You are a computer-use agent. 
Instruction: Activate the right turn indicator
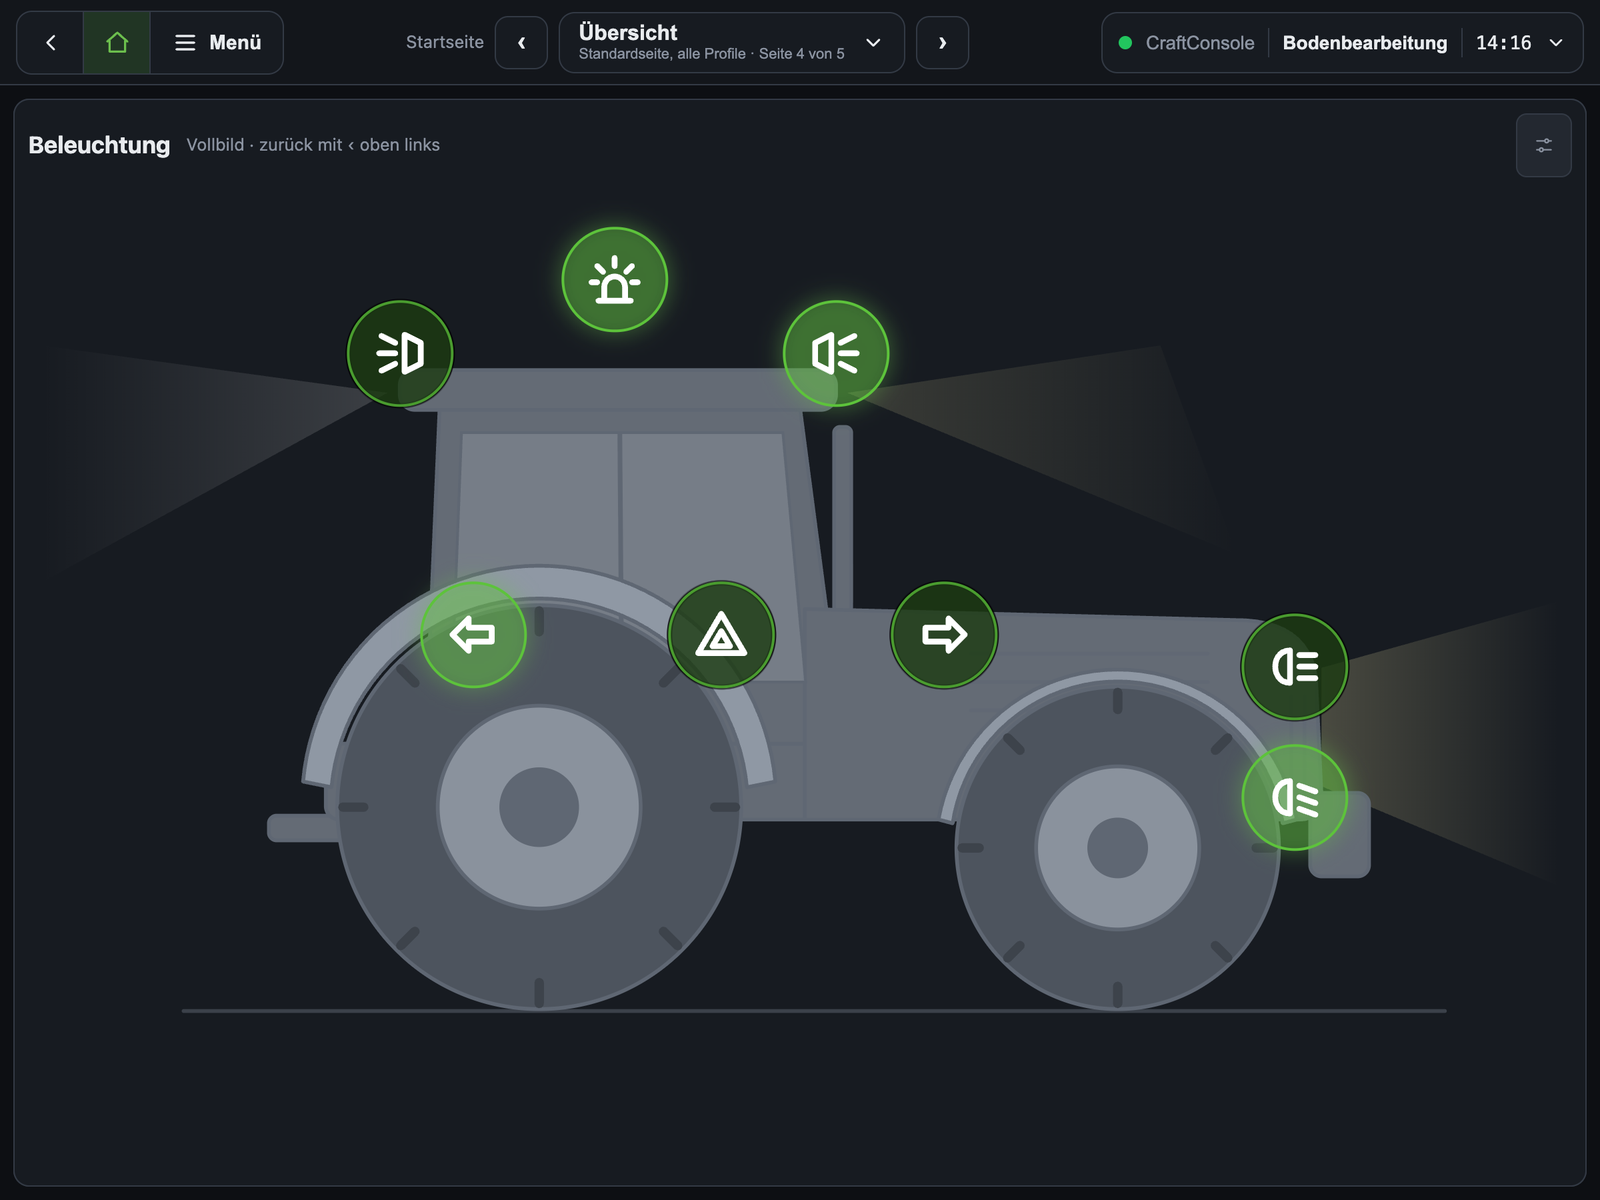[x=944, y=635]
